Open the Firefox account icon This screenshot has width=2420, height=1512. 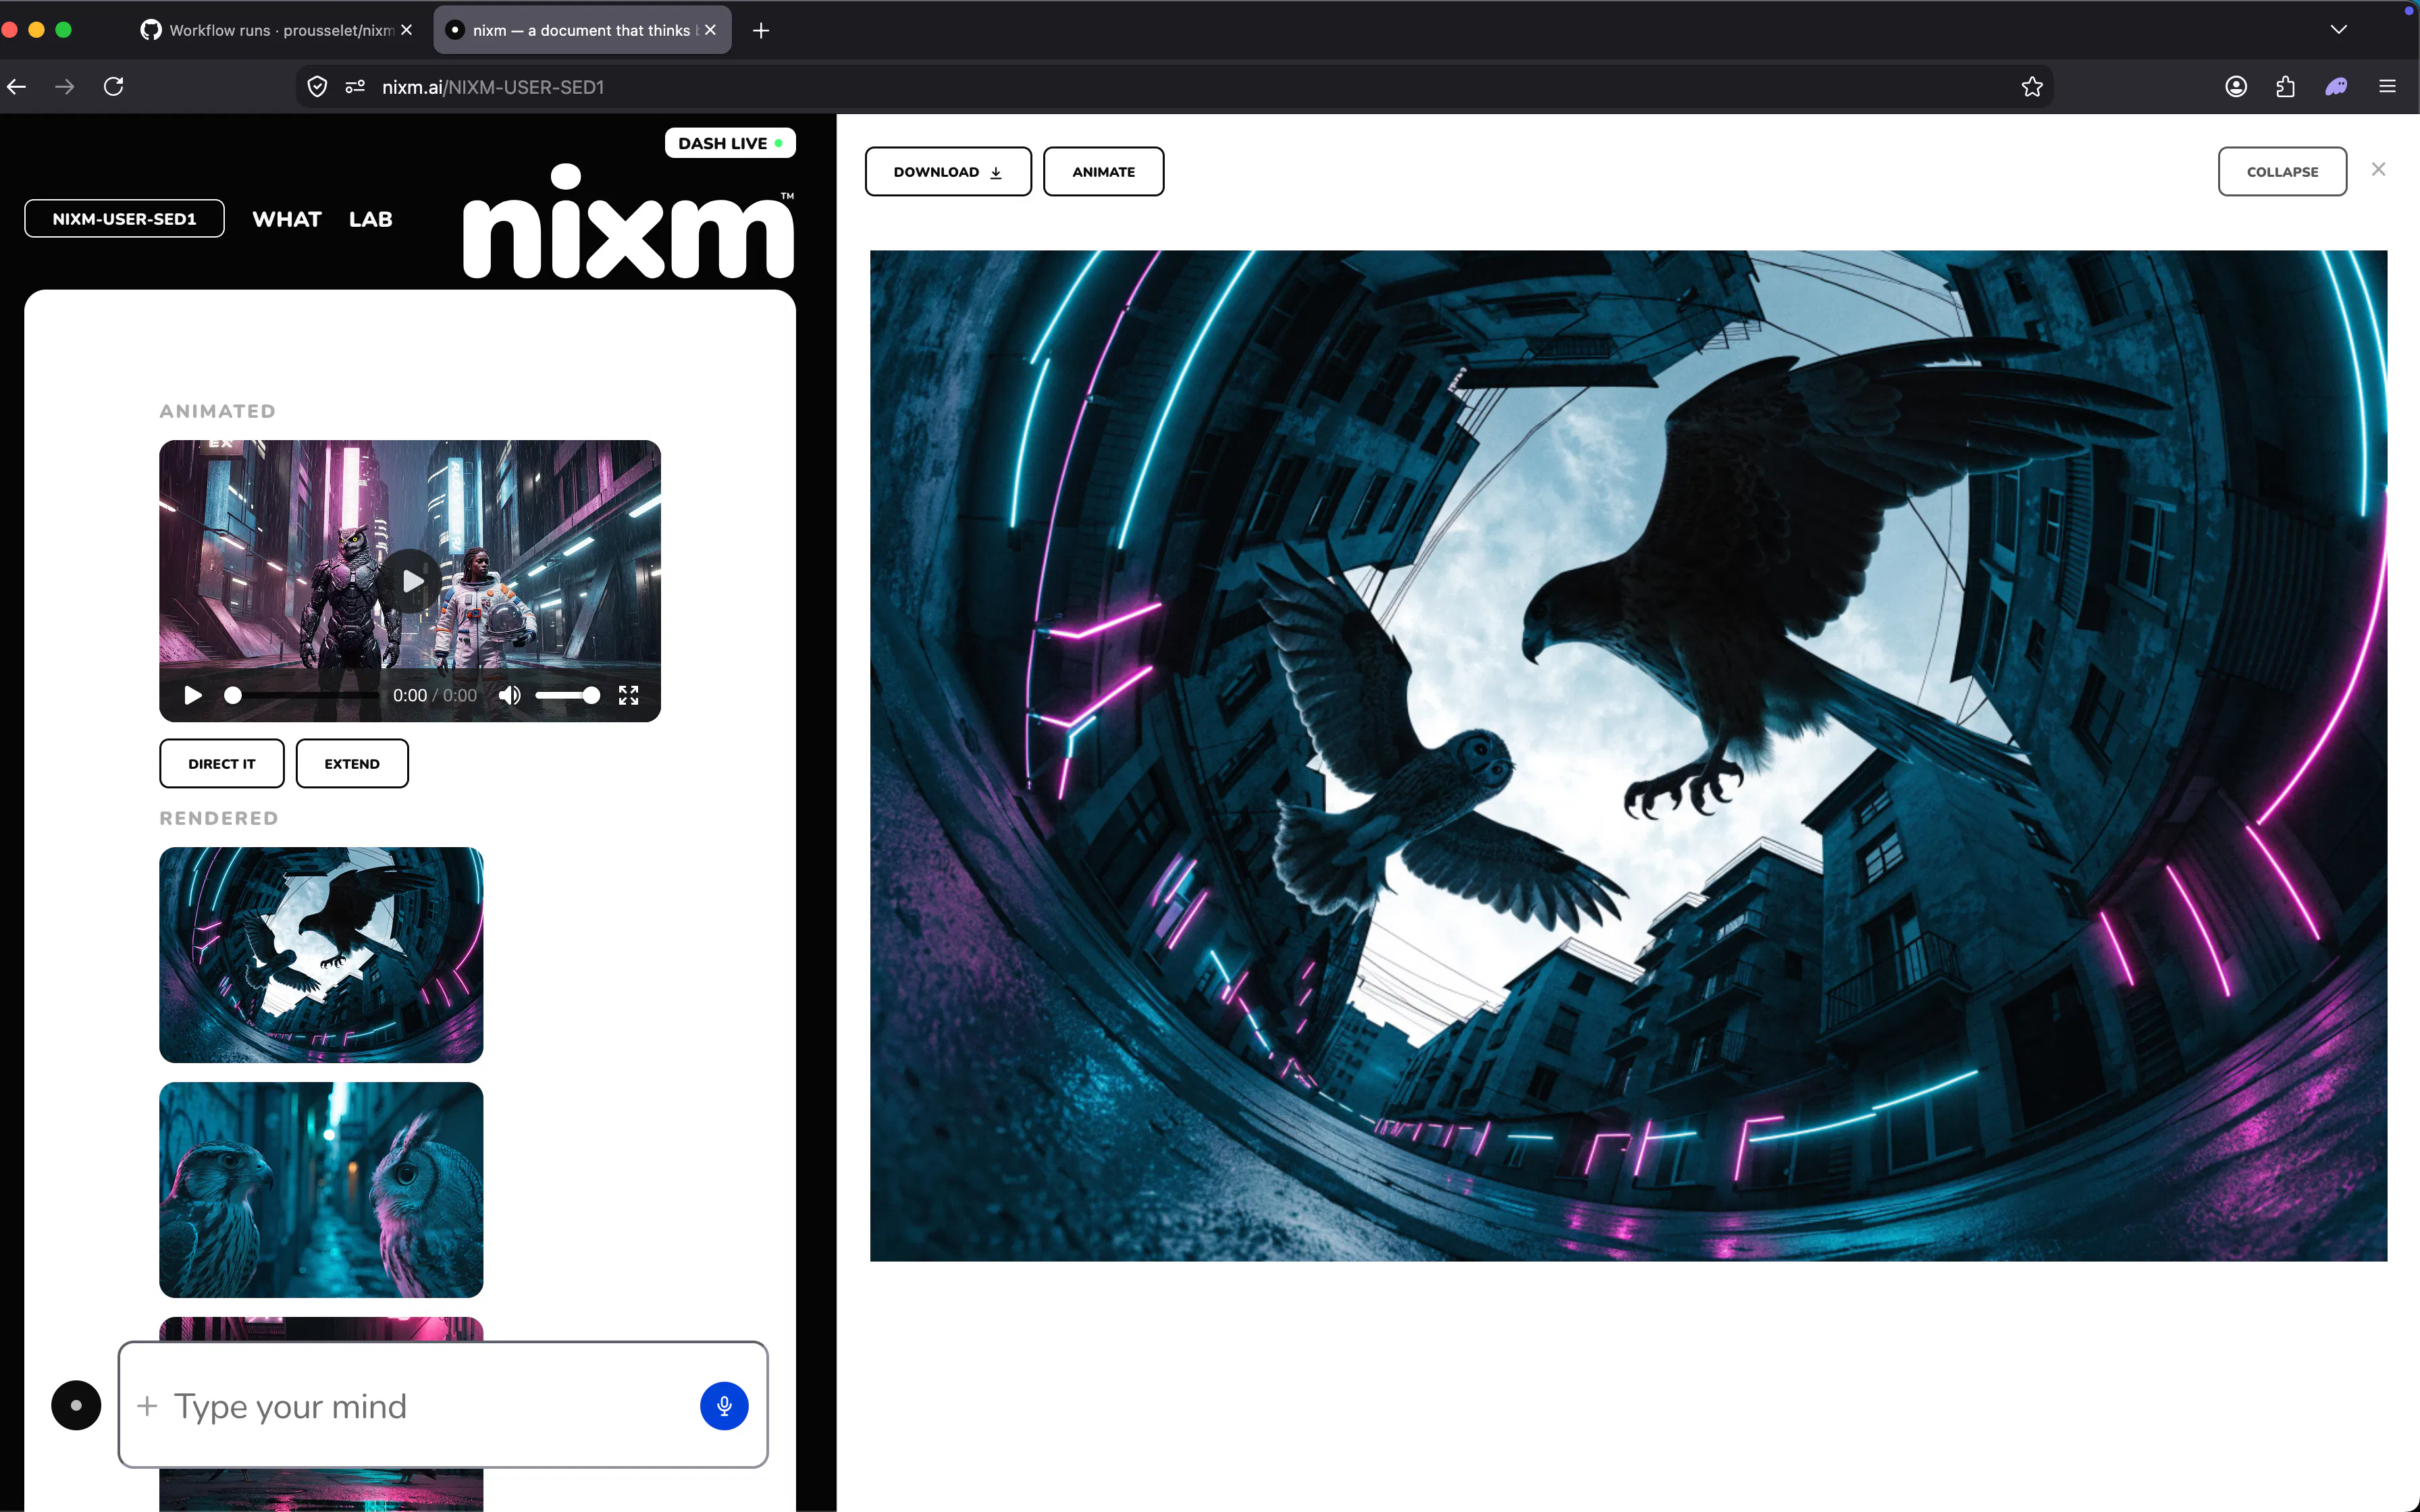click(2236, 87)
